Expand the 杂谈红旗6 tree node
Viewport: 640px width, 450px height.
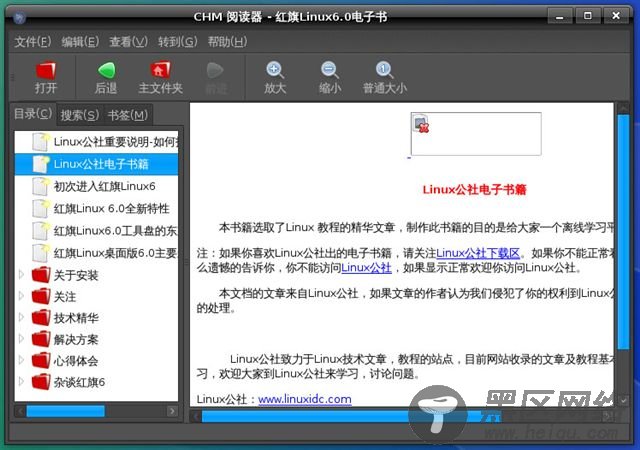click(x=22, y=381)
